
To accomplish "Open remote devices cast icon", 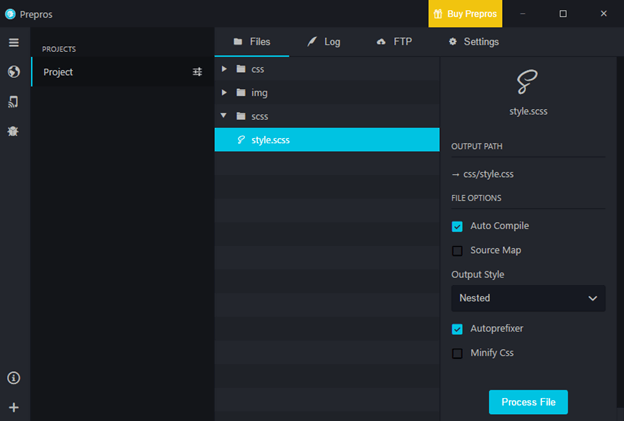I will [x=13, y=102].
